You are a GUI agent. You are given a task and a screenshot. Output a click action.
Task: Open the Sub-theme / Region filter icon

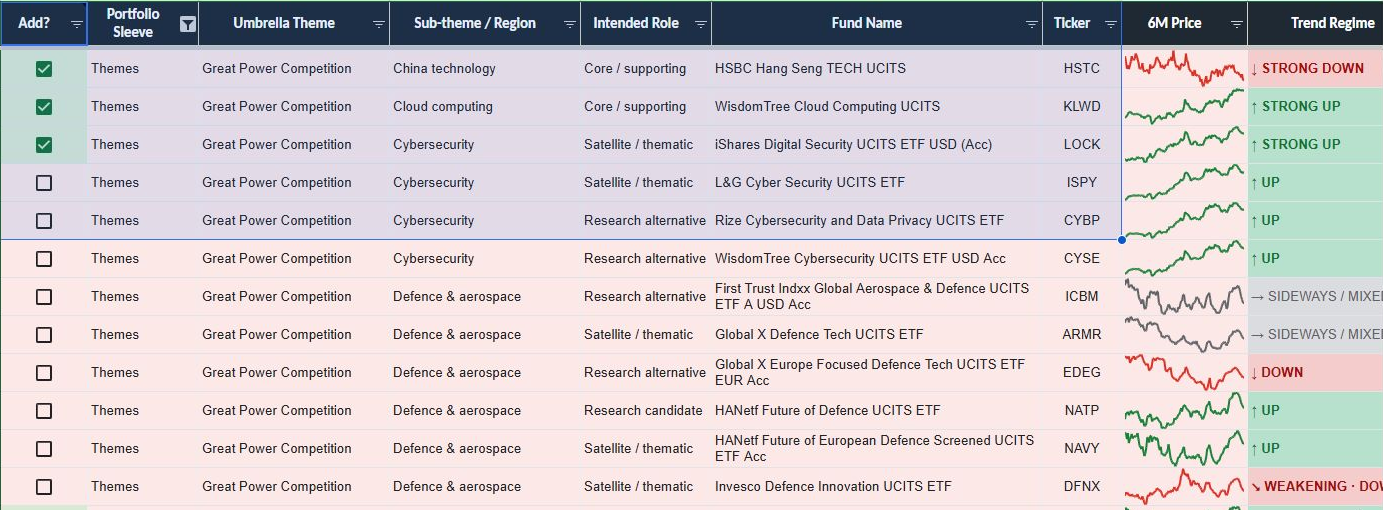(x=570, y=24)
